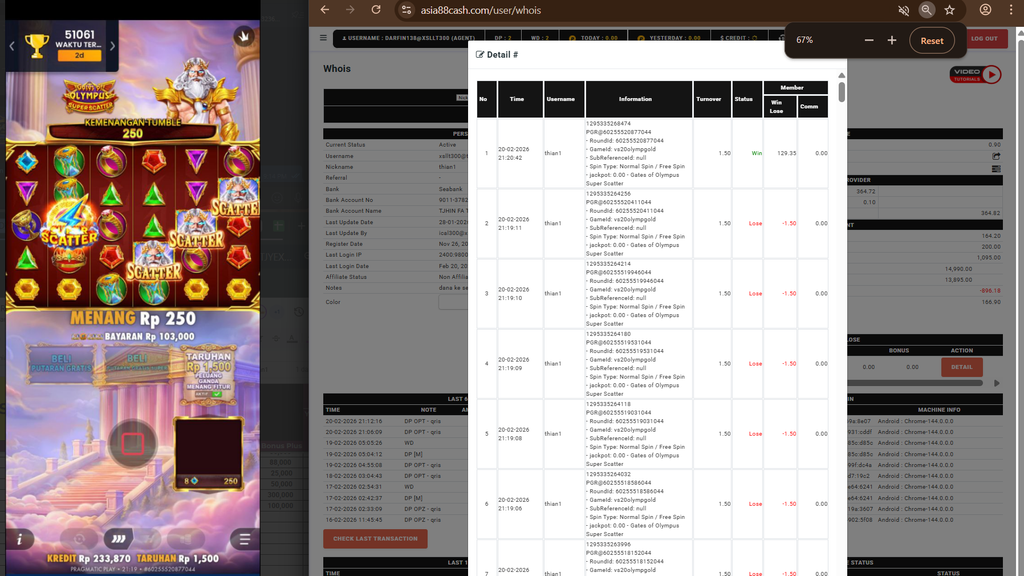Screen dimensions: 1024x576
Task: Open the Chrome three-dot menu
Action: click(x=1011, y=10)
